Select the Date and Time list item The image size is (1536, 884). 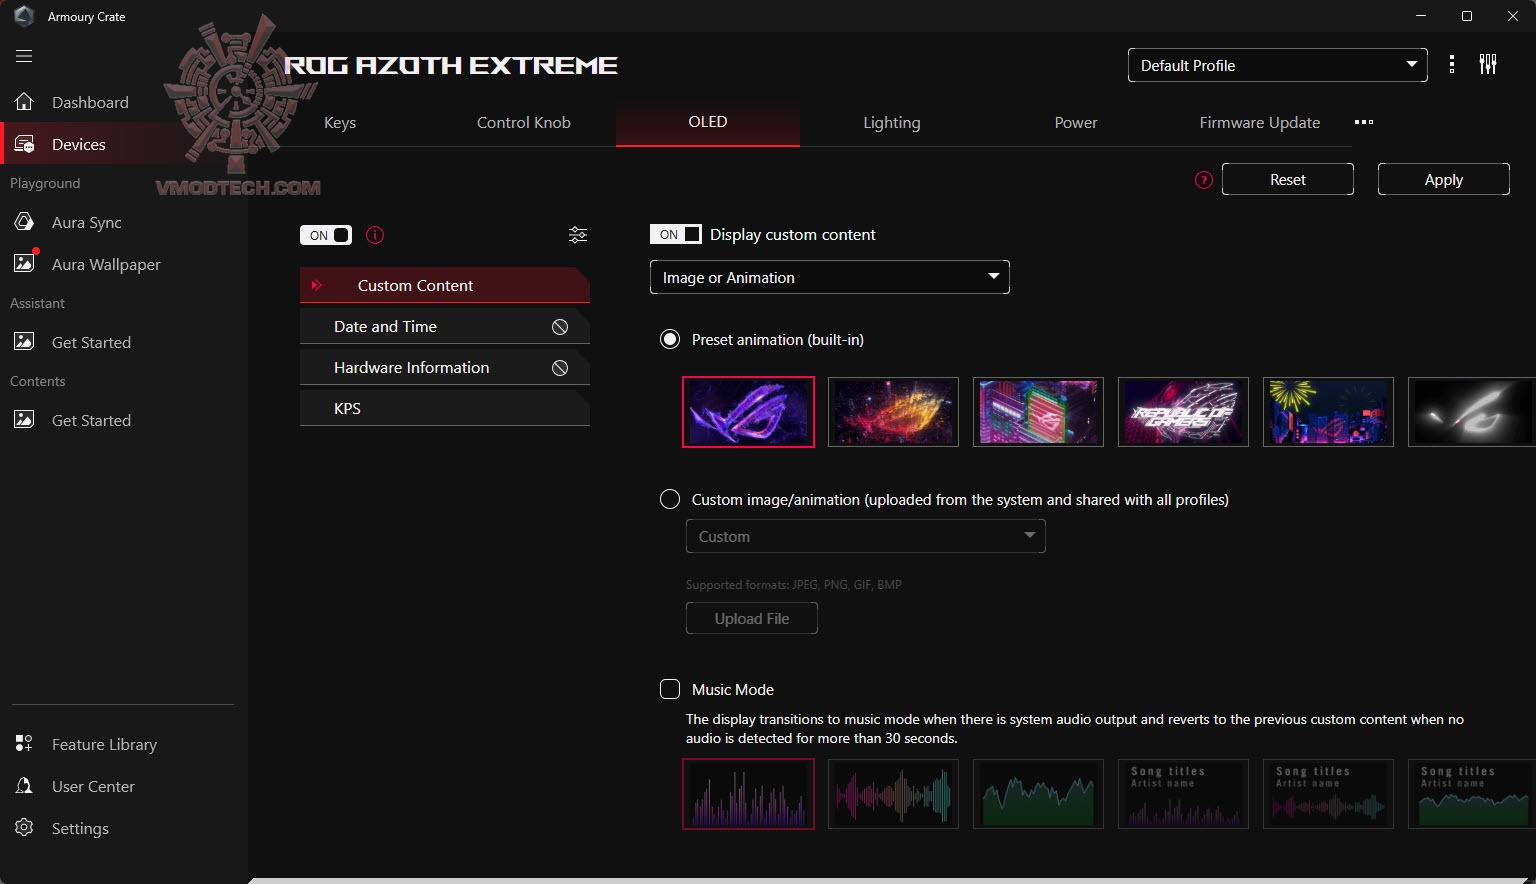[445, 327]
